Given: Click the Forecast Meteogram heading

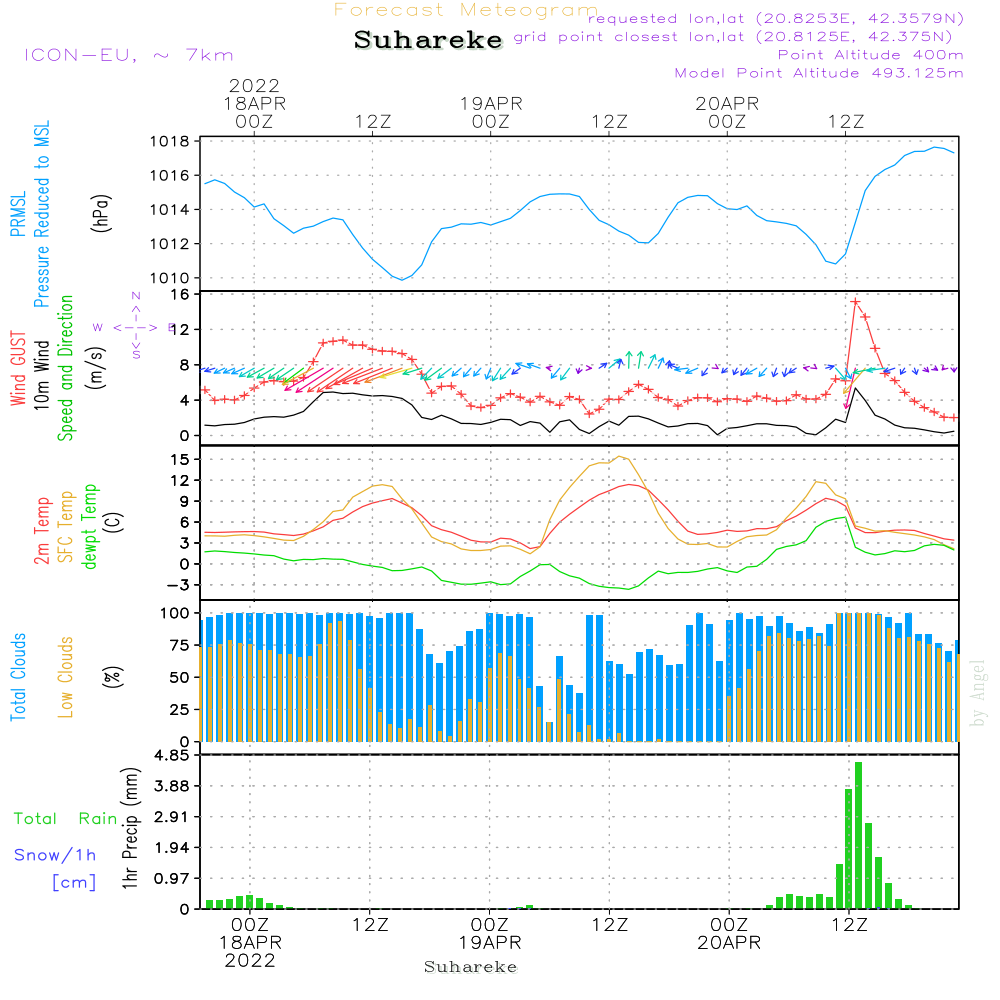Looking at the screenshot, I should point(466,10).
